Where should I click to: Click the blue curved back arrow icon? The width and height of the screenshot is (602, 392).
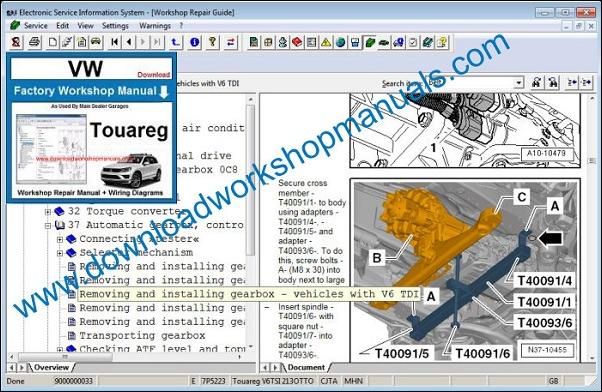coord(175,42)
